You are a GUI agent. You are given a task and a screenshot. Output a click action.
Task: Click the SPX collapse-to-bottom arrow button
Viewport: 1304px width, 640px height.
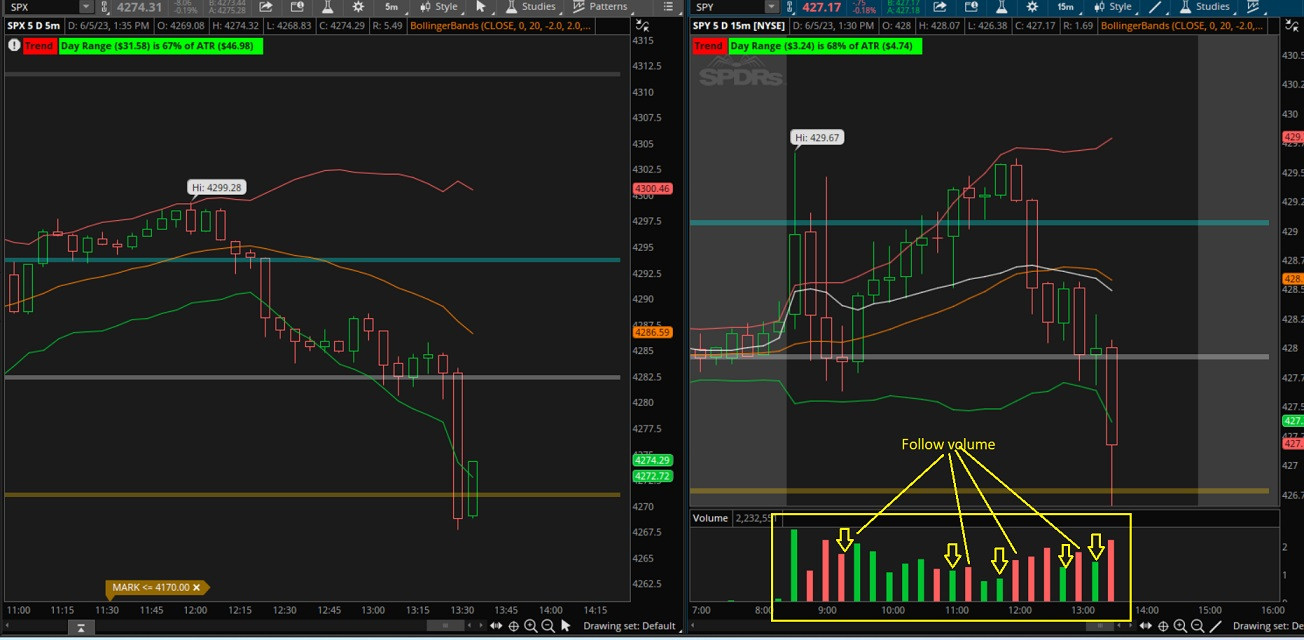(x=81, y=627)
